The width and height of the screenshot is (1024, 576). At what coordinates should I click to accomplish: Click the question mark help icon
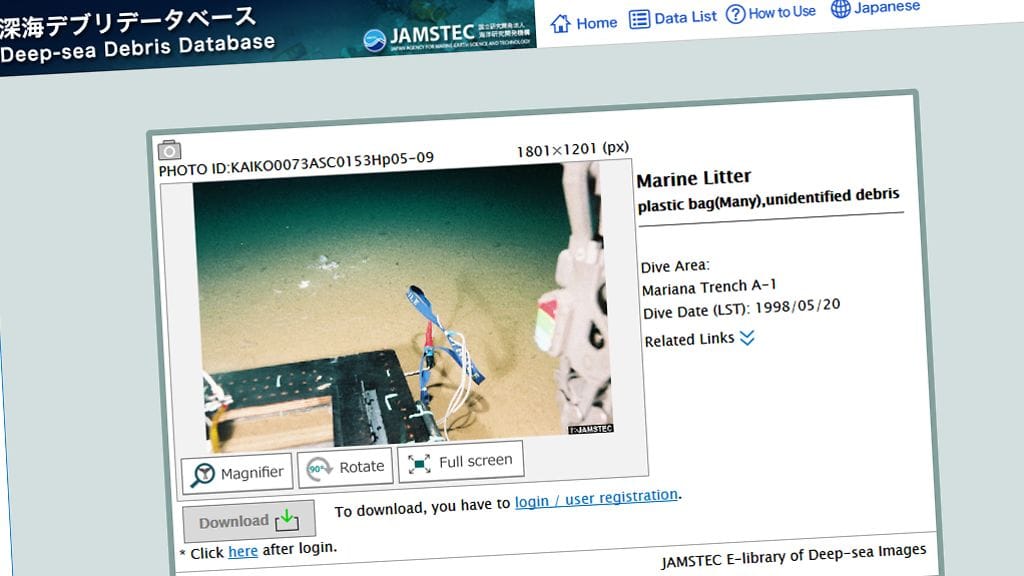pos(735,14)
